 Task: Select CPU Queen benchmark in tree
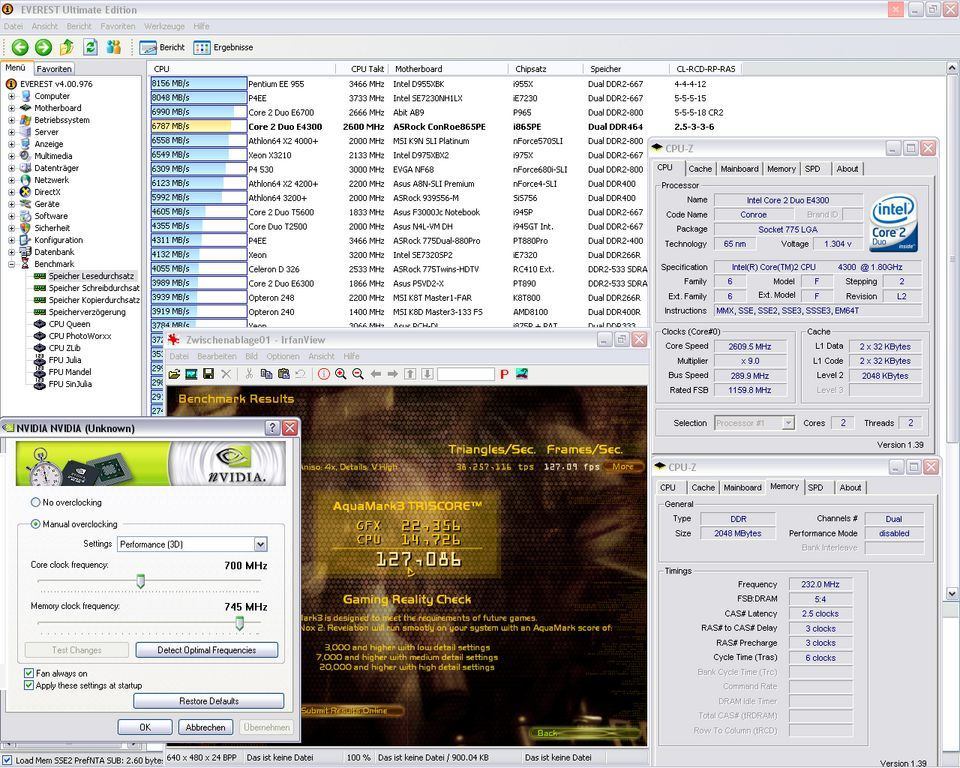69,324
